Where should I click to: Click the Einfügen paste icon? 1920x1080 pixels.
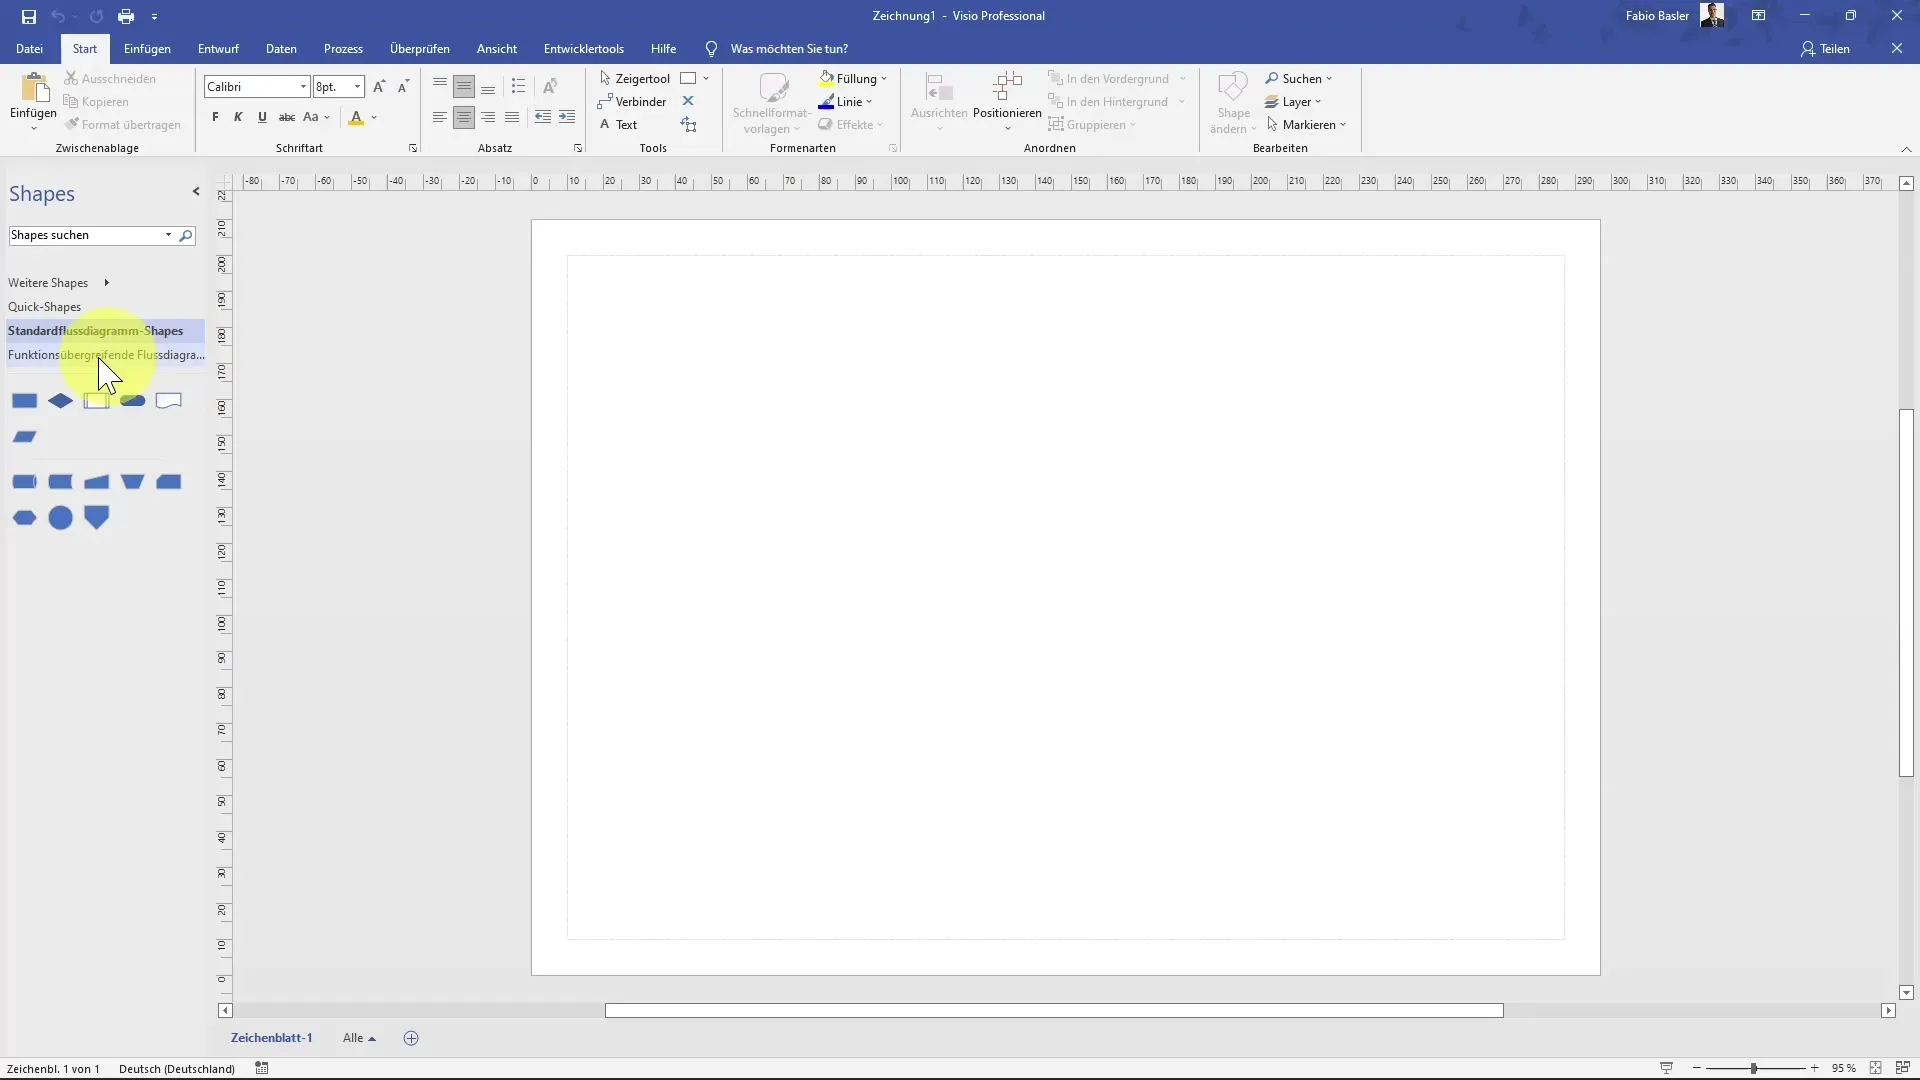(x=33, y=88)
